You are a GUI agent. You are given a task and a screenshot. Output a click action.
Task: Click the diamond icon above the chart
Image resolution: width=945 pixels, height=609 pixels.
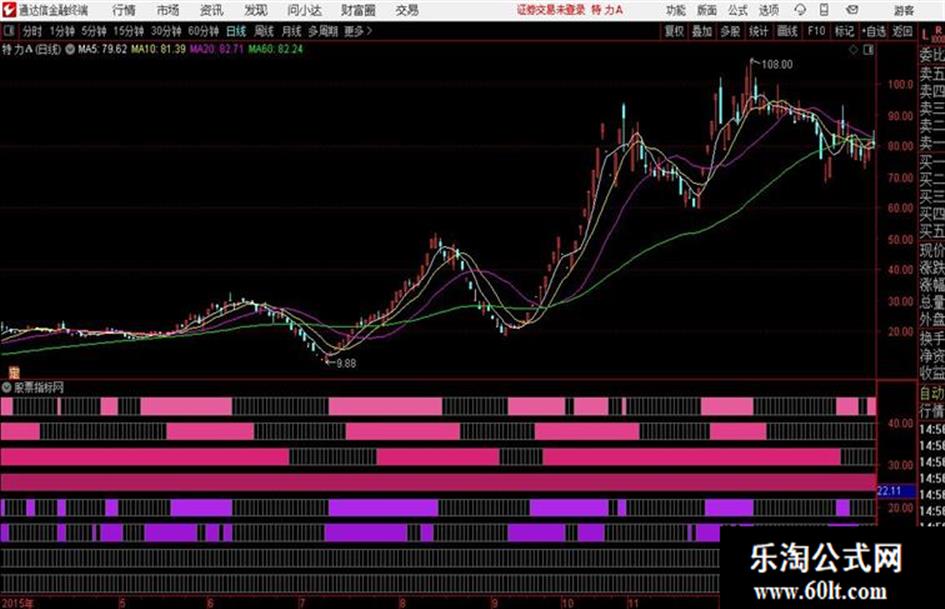point(853,50)
